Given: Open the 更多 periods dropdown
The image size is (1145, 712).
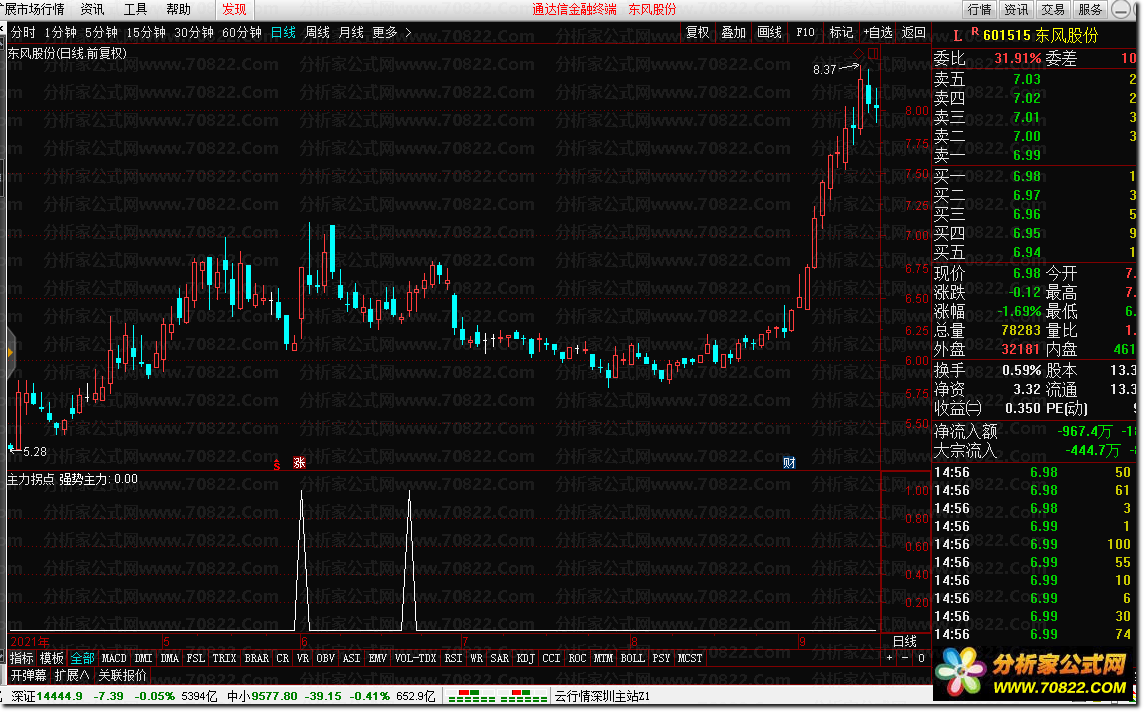Looking at the screenshot, I should click(x=385, y=33).
